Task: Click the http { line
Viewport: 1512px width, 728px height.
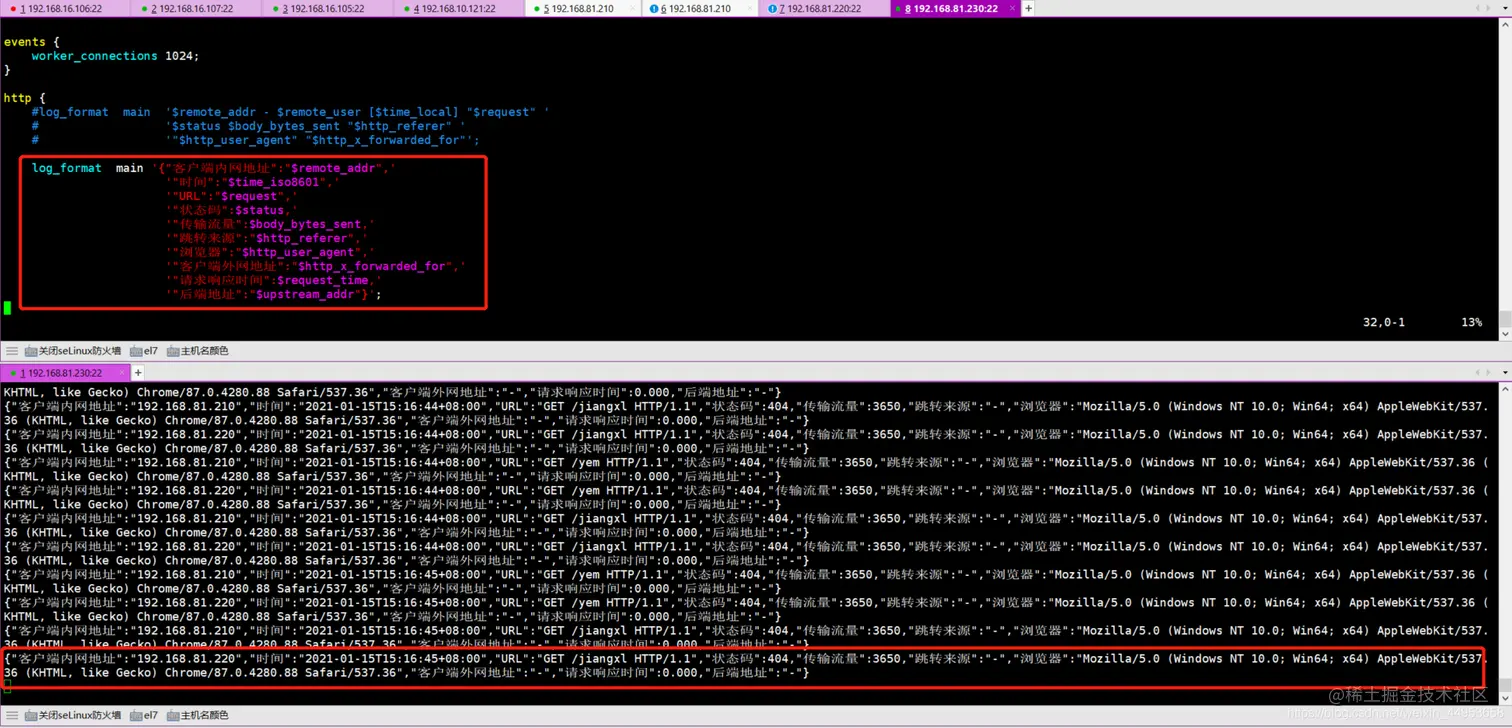Action: click(24, 98)
